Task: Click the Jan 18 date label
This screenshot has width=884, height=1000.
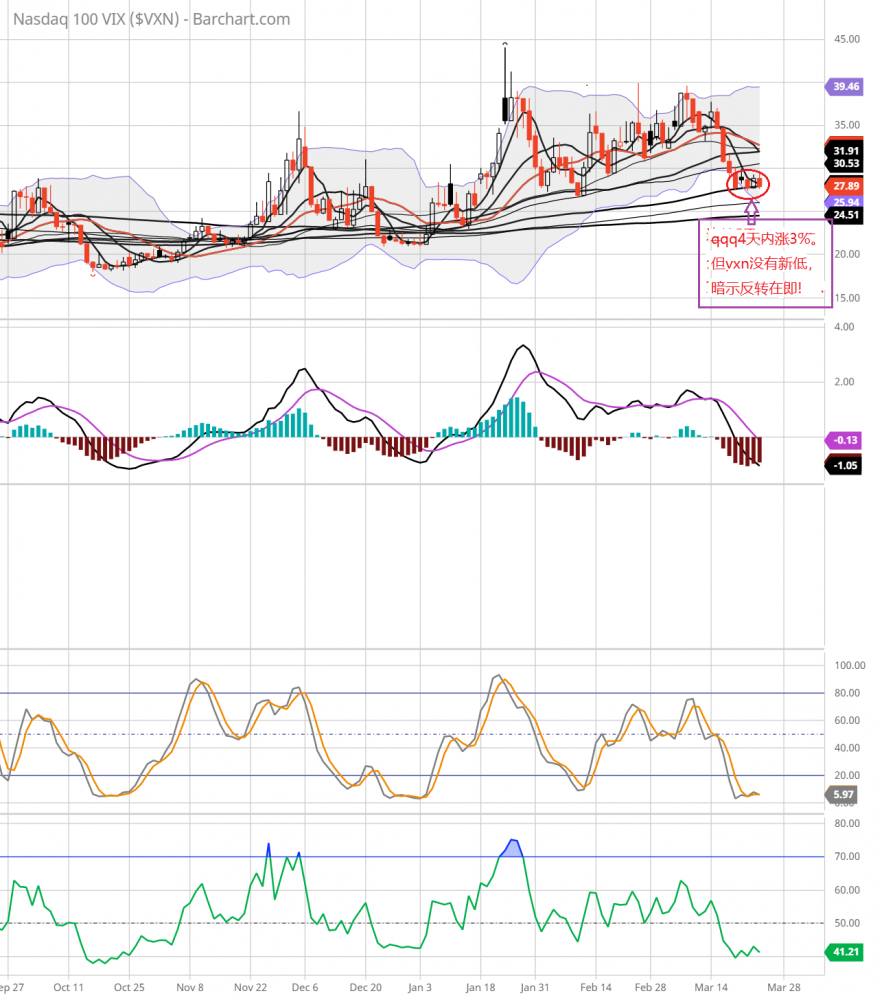Action: coord(482,985)
